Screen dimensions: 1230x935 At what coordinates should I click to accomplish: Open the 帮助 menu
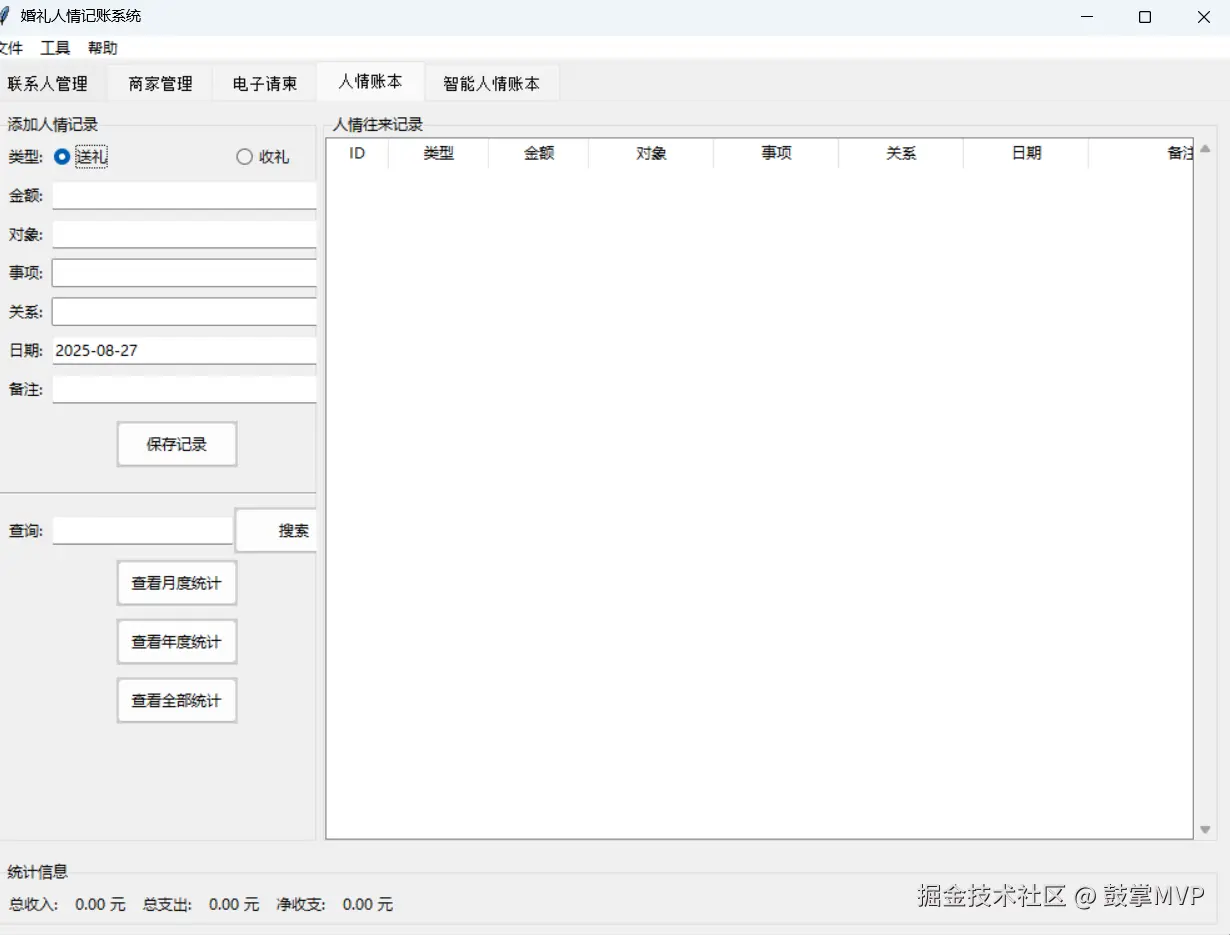102,48
